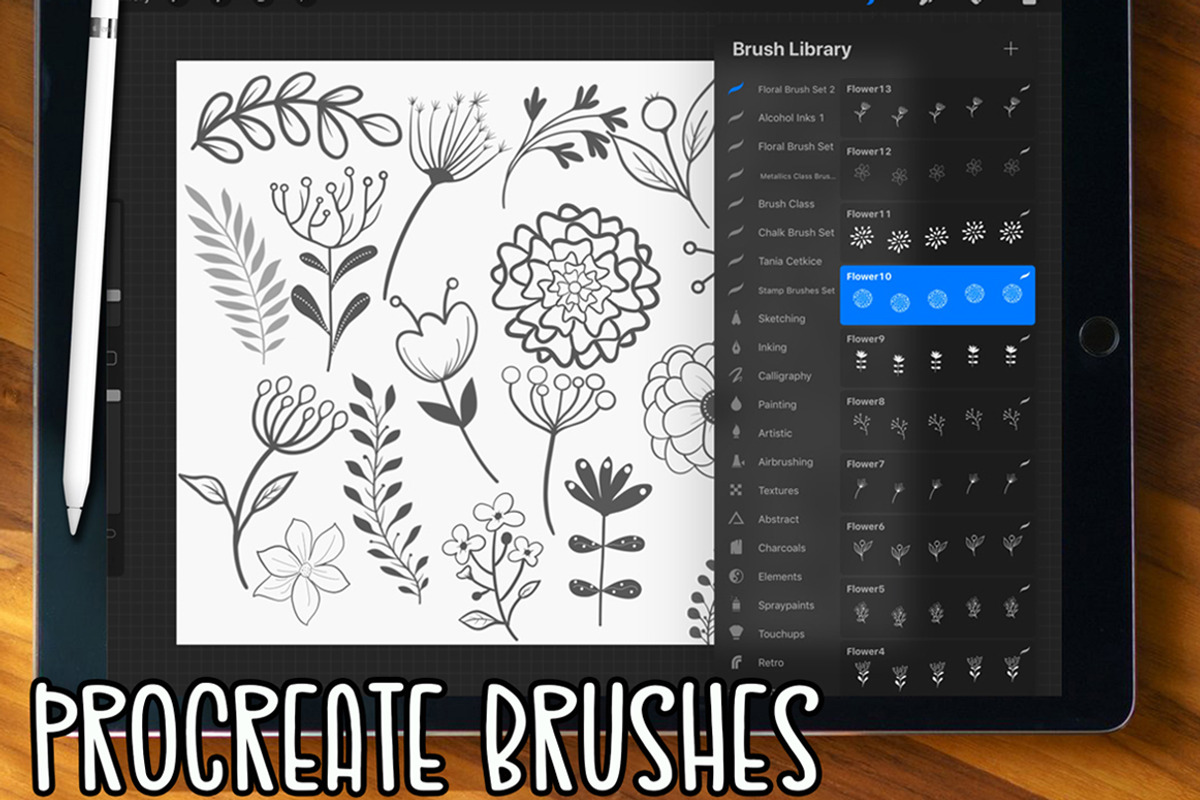Image resolution: width=1200 pixels, height=800 pixels.
Task: Choose the Flower8 sprig brush
Action: tap(937, 420)
